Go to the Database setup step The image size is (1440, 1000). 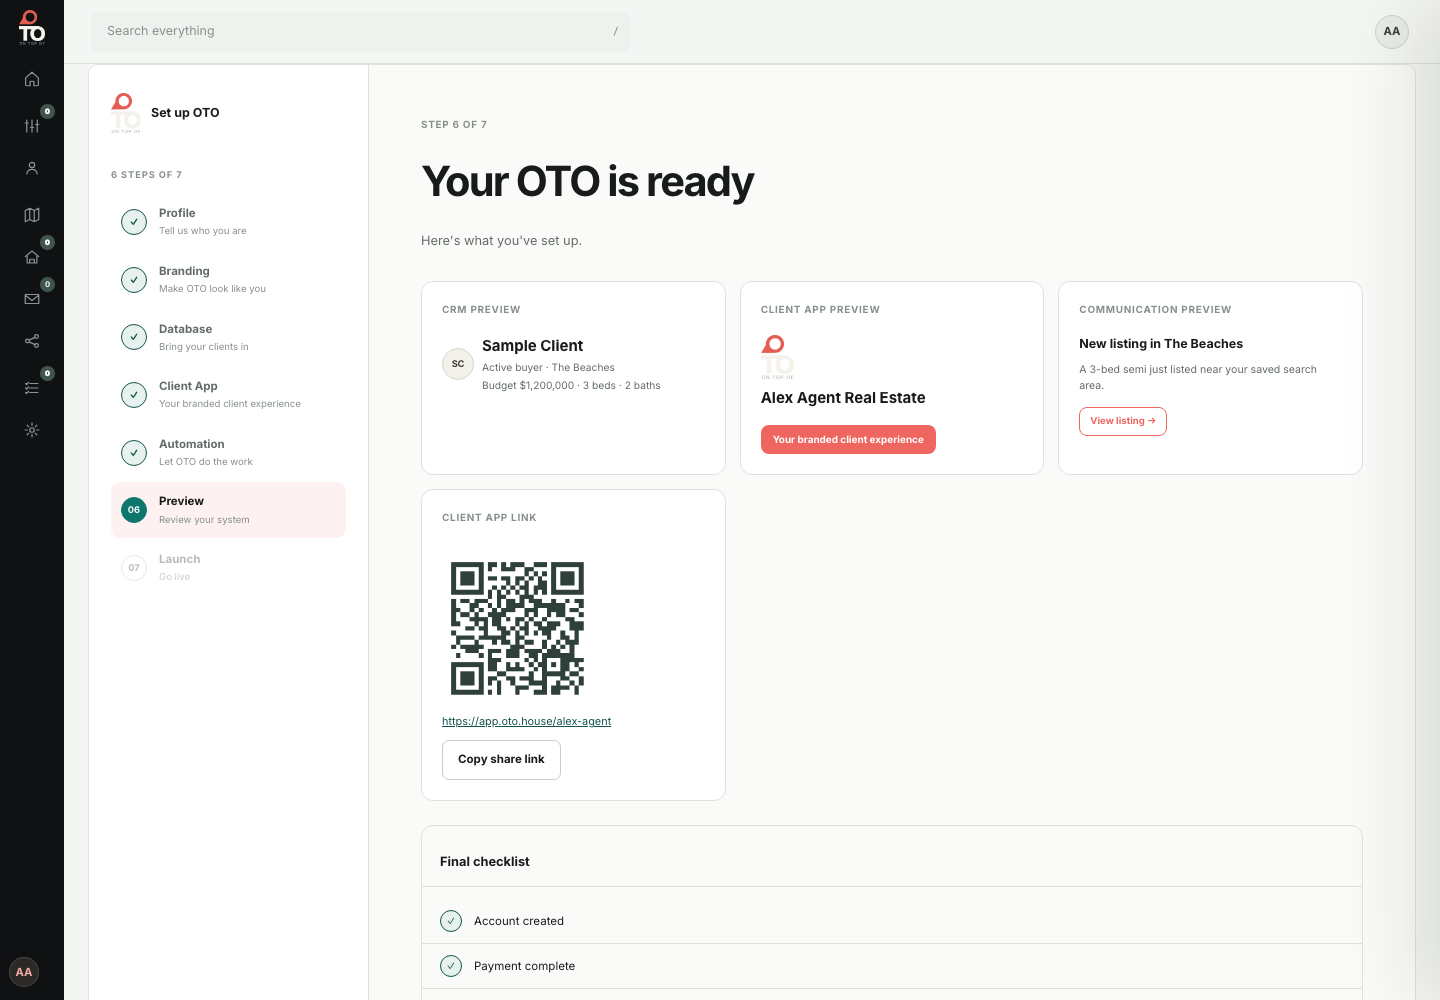click(x=228, y=337)
